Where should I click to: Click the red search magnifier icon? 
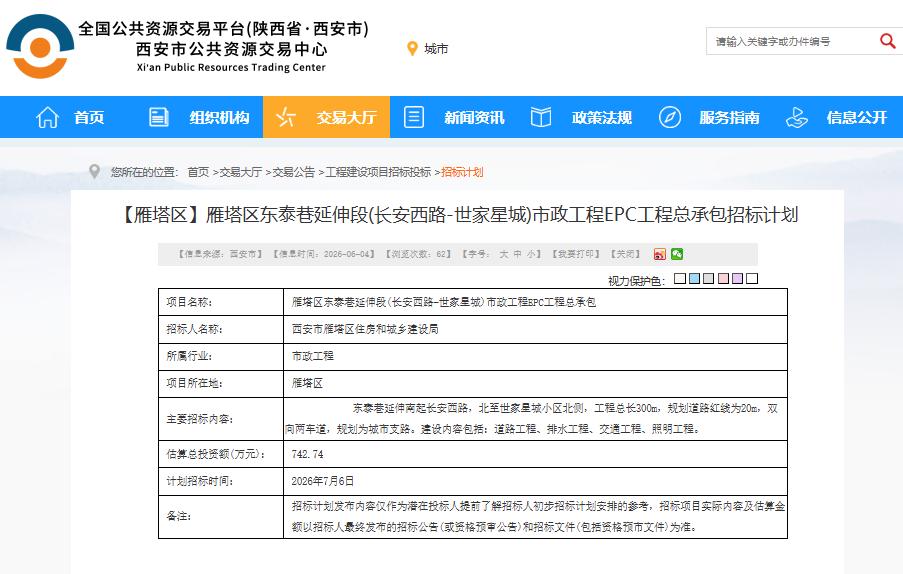(887, 41)
